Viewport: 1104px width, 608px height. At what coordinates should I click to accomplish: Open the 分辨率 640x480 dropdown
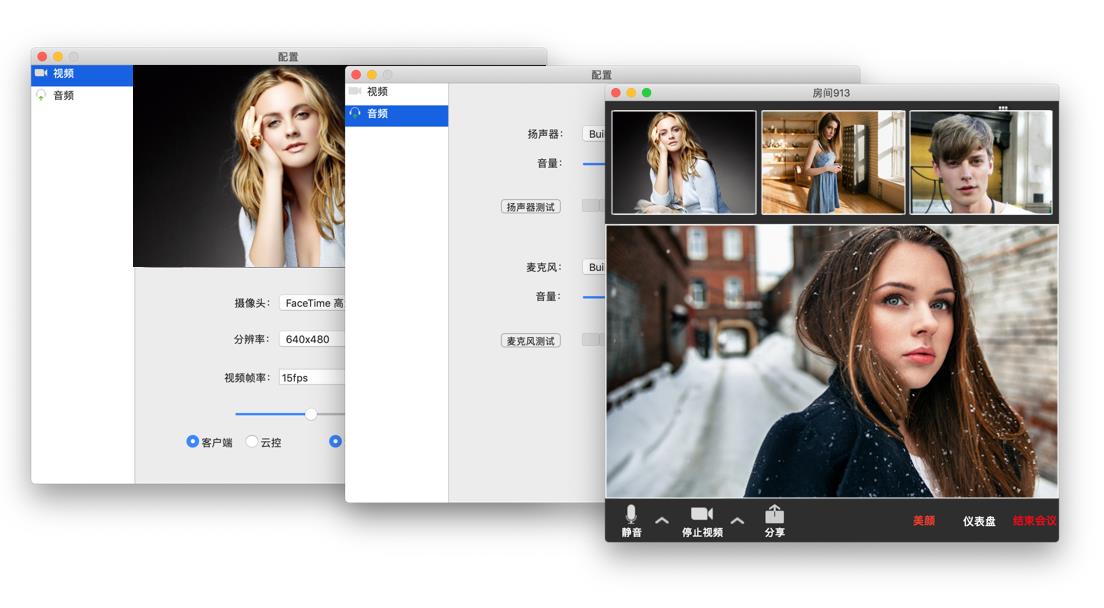(x=312, y=339)
